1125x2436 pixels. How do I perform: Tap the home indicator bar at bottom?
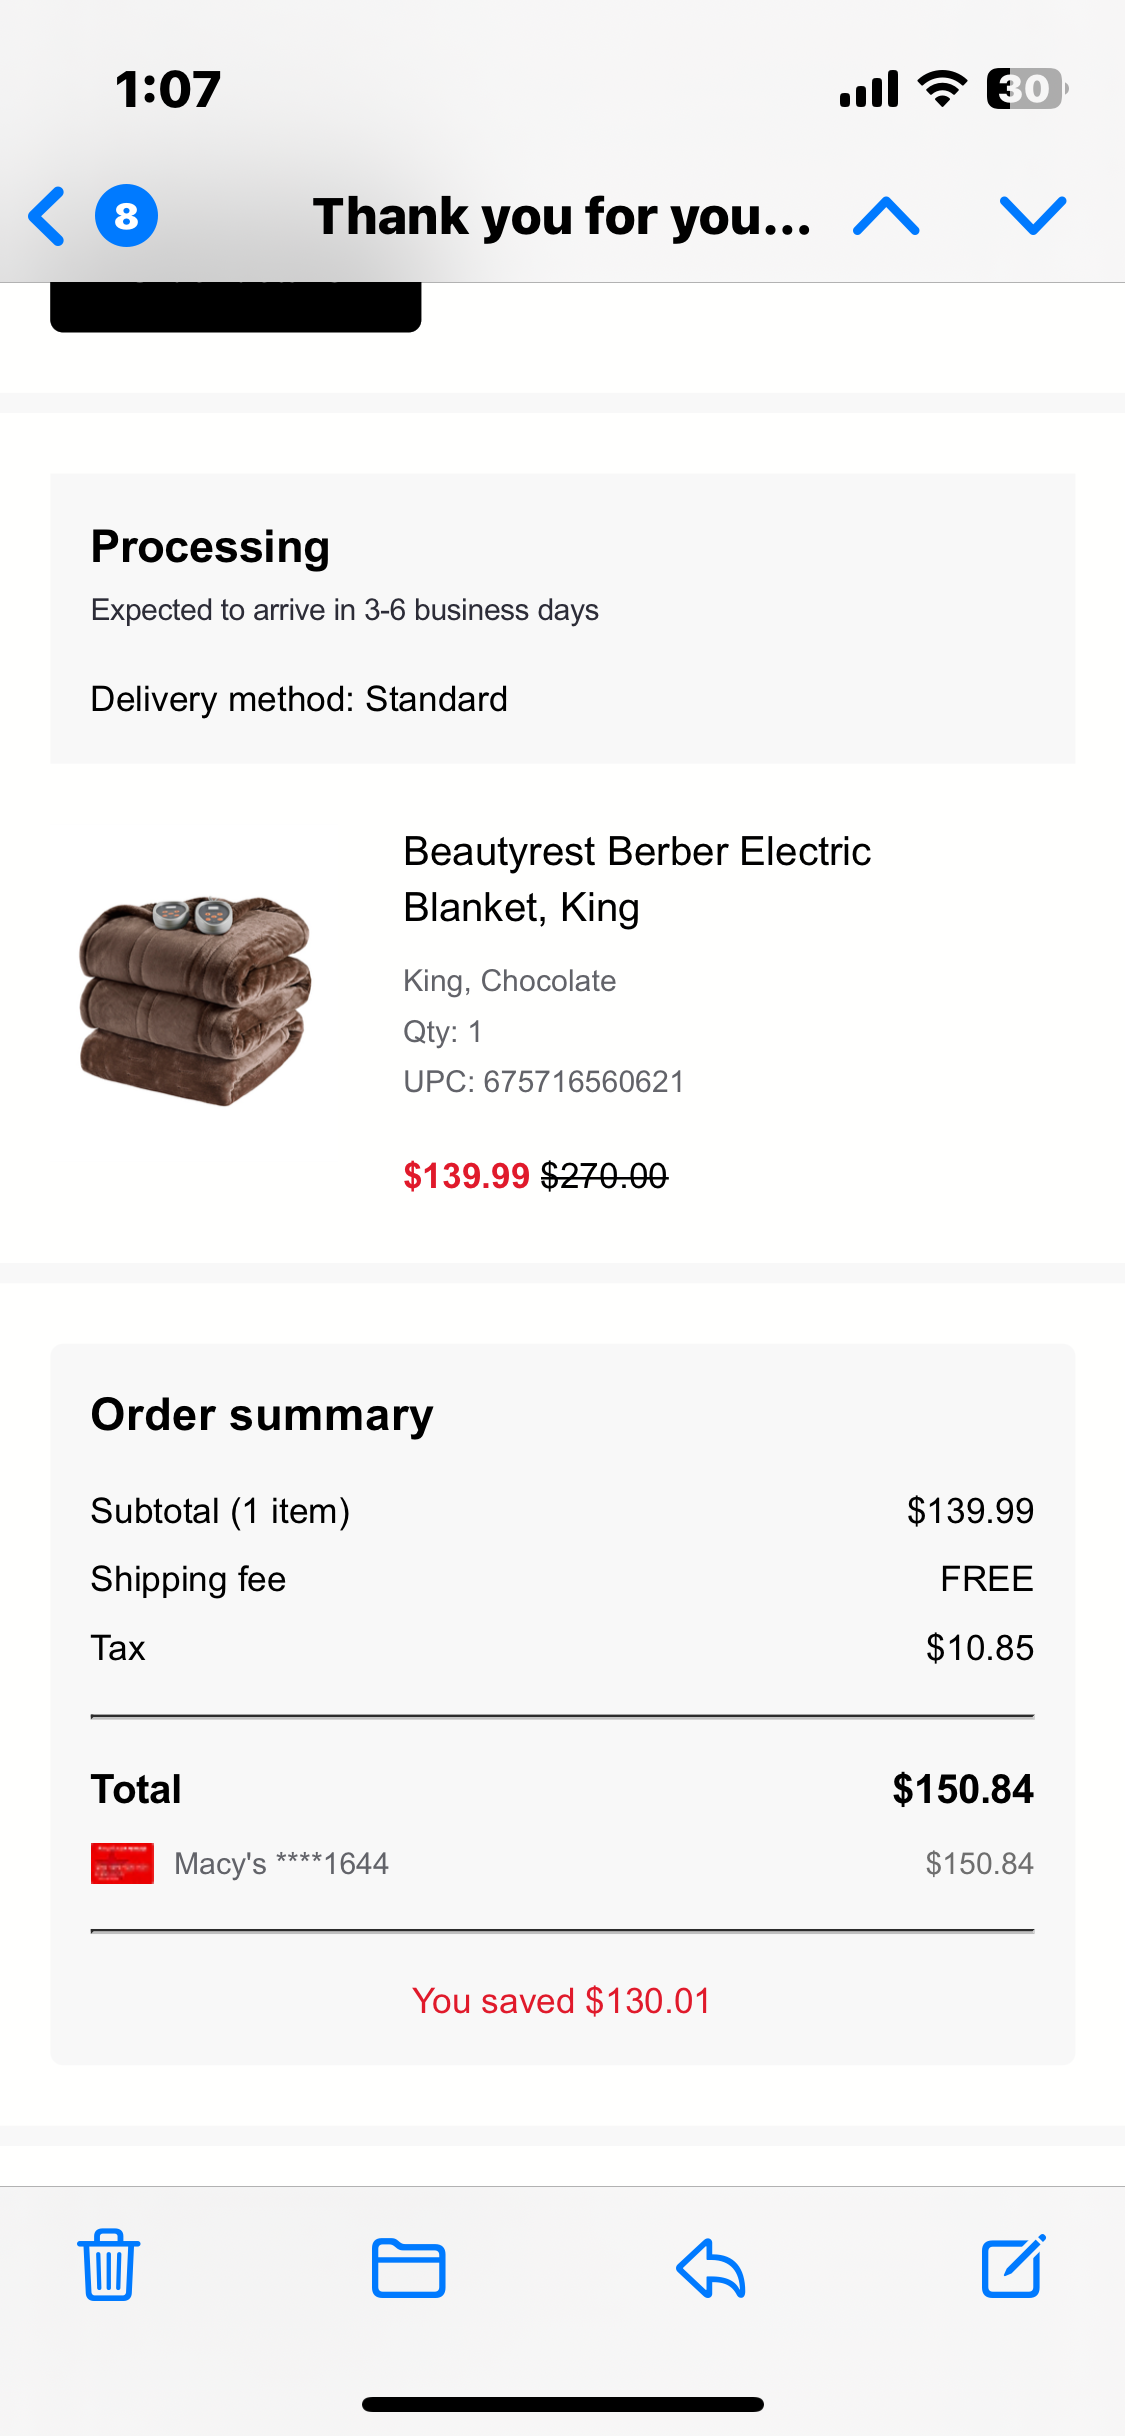pyautogui.click(x=563, y=2404)
